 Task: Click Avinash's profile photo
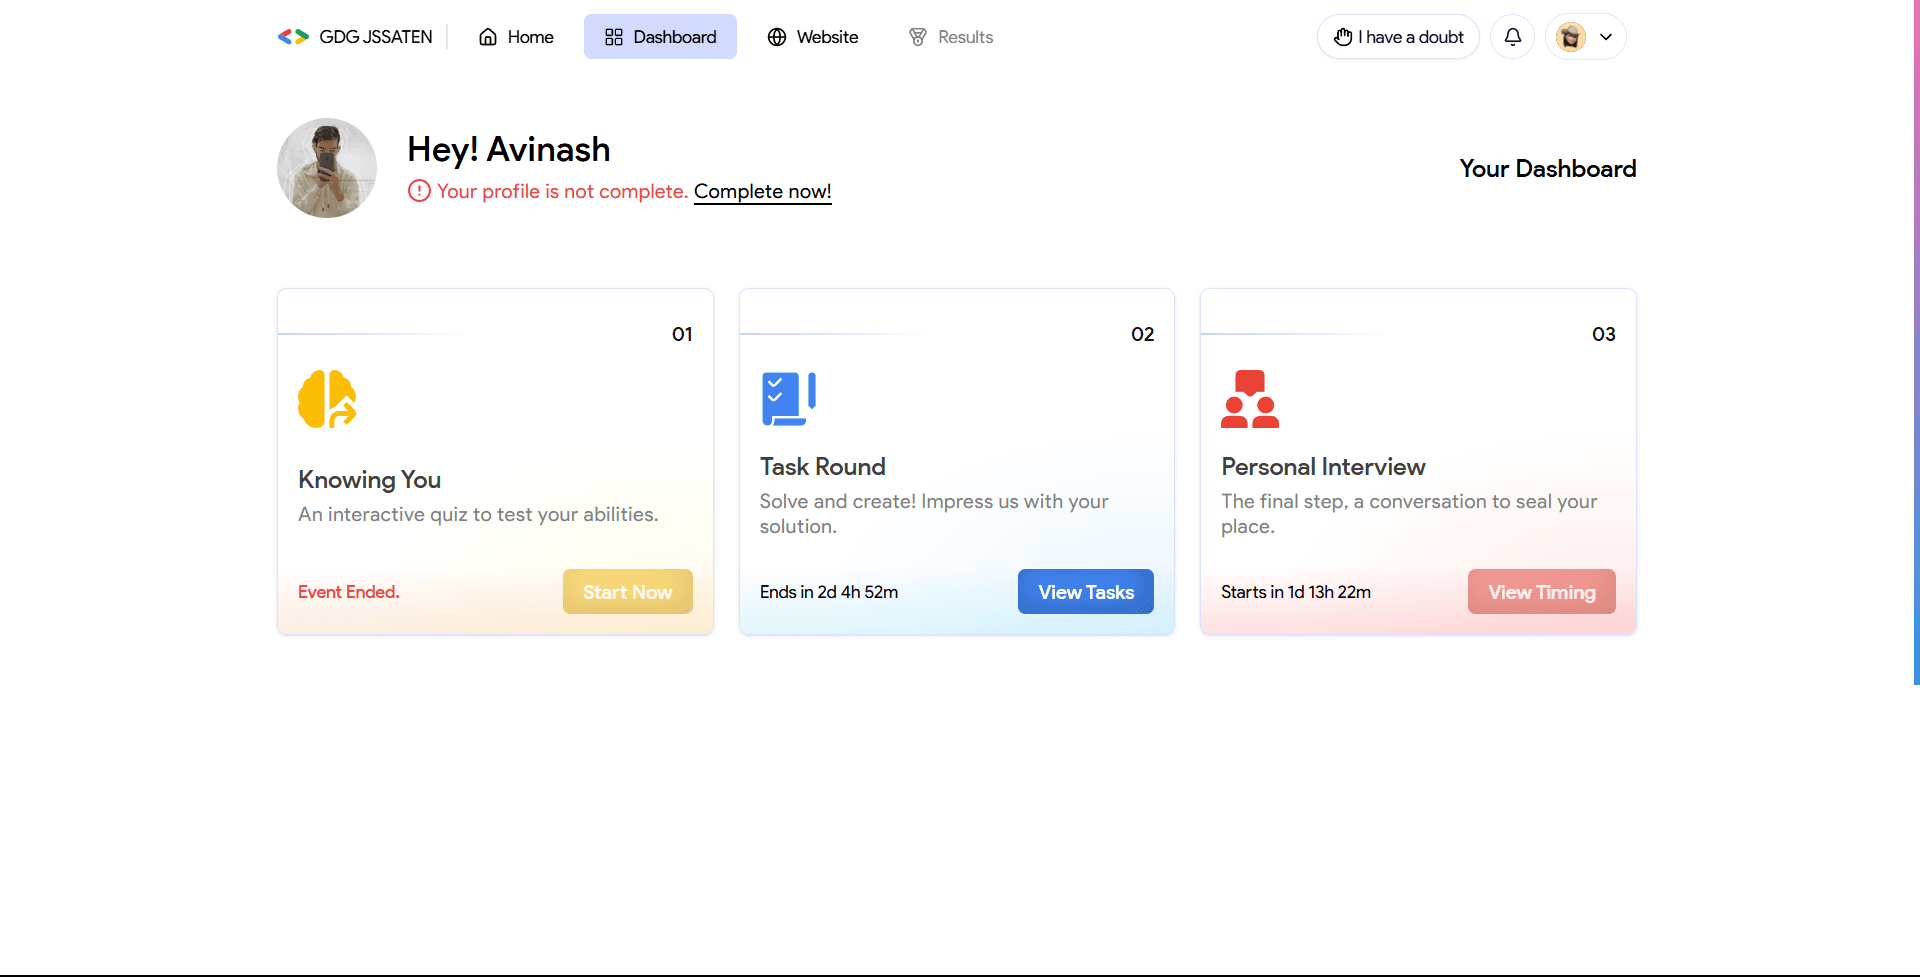[326, 167]
